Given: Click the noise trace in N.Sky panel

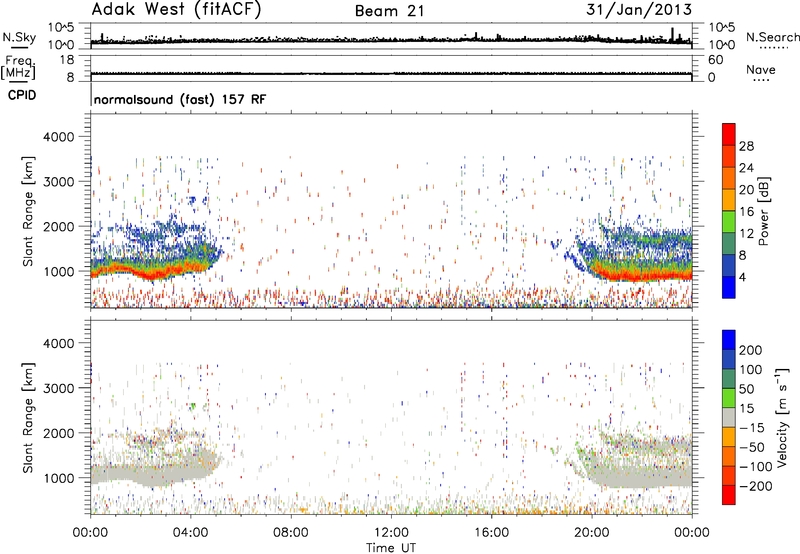Looking at the screenshot, I should tap(391, 41).
